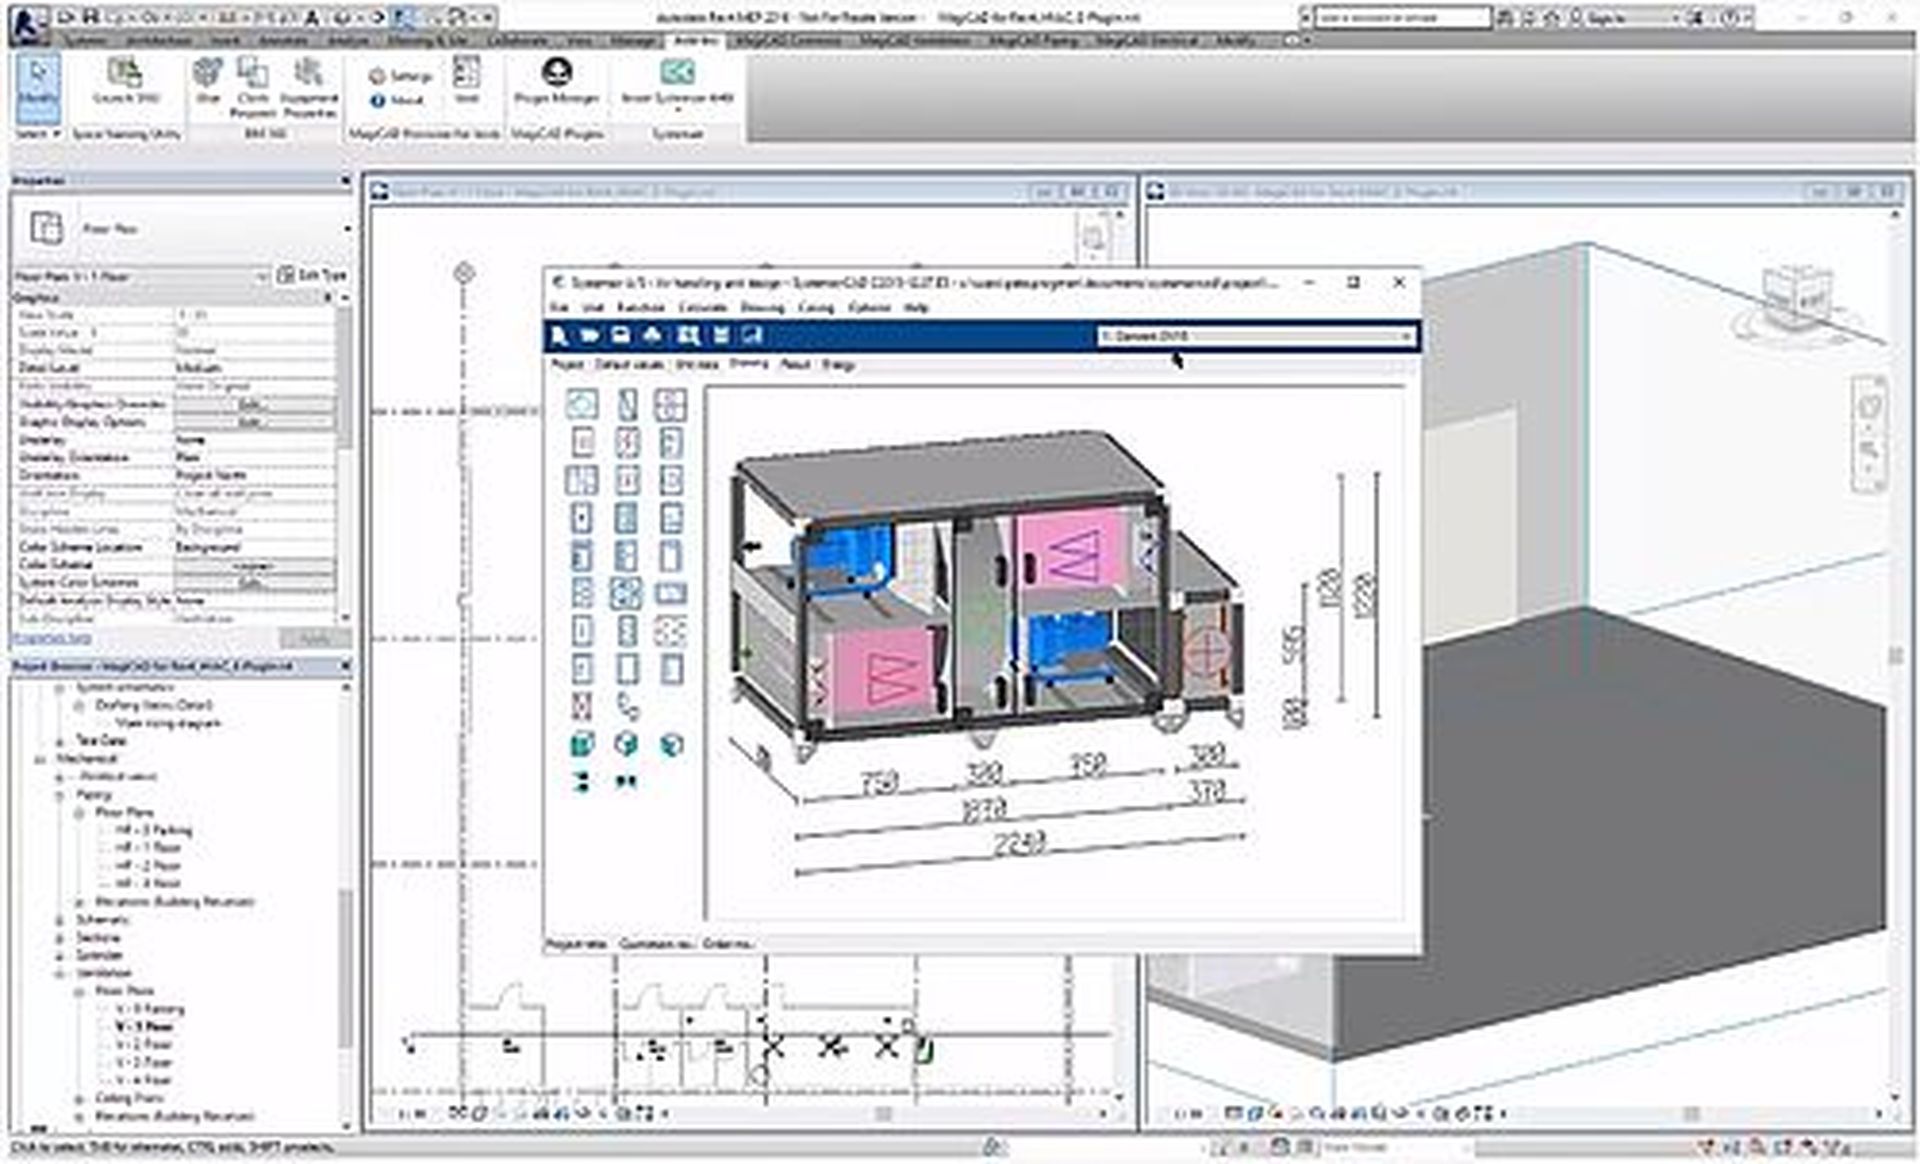This screenshot has height=1164, width=1920.
Task: Click Edit for Visibility/Graphics Overrides
Action: [254, 405]
